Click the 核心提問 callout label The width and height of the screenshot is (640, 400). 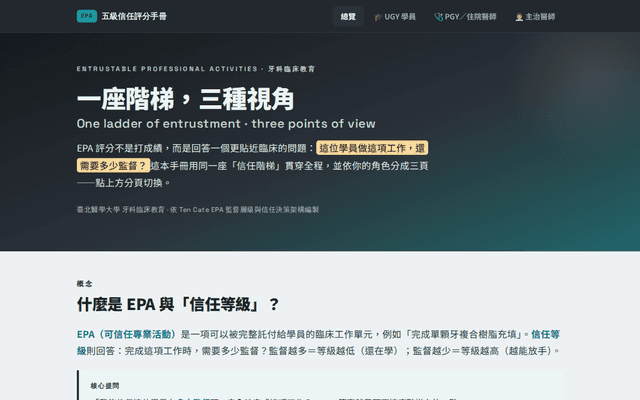pyautogui.click(x=105, y=386)
